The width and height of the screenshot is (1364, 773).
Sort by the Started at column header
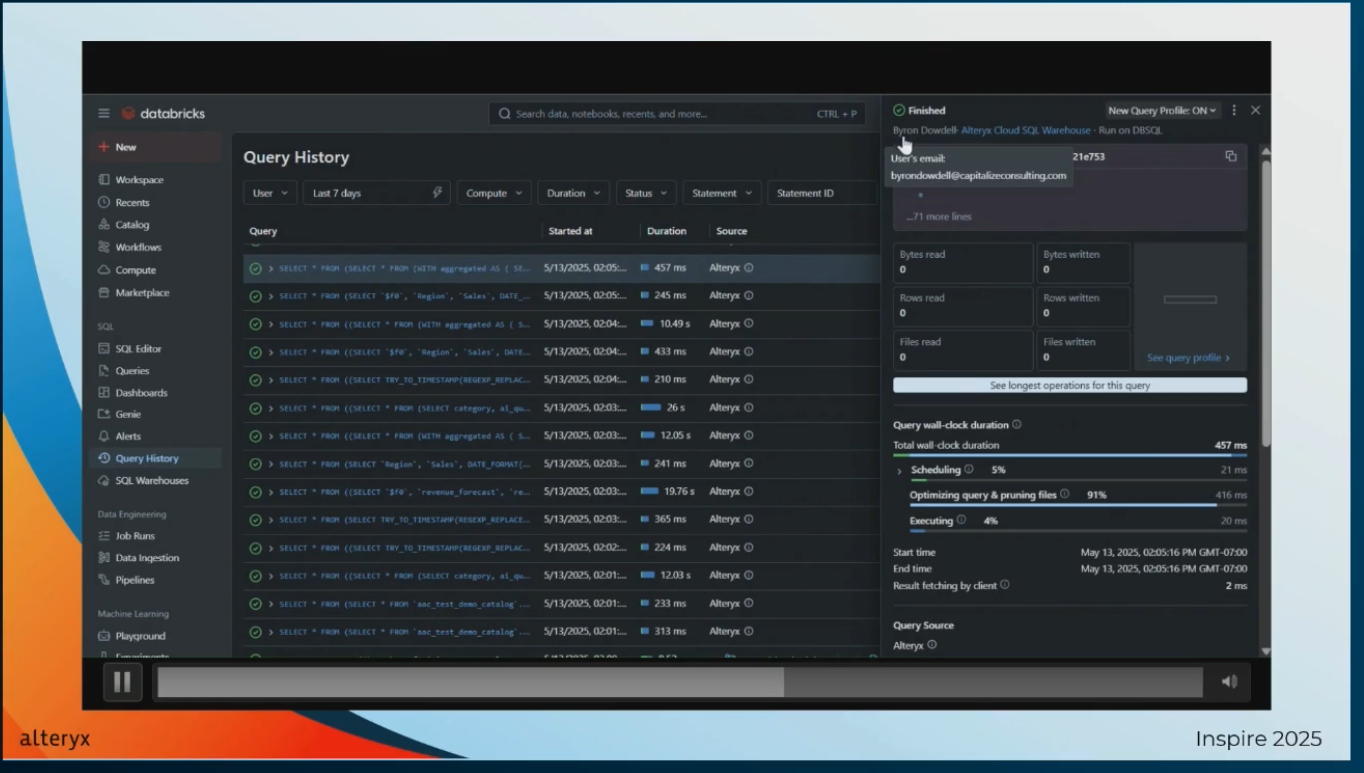click(570, 231)
